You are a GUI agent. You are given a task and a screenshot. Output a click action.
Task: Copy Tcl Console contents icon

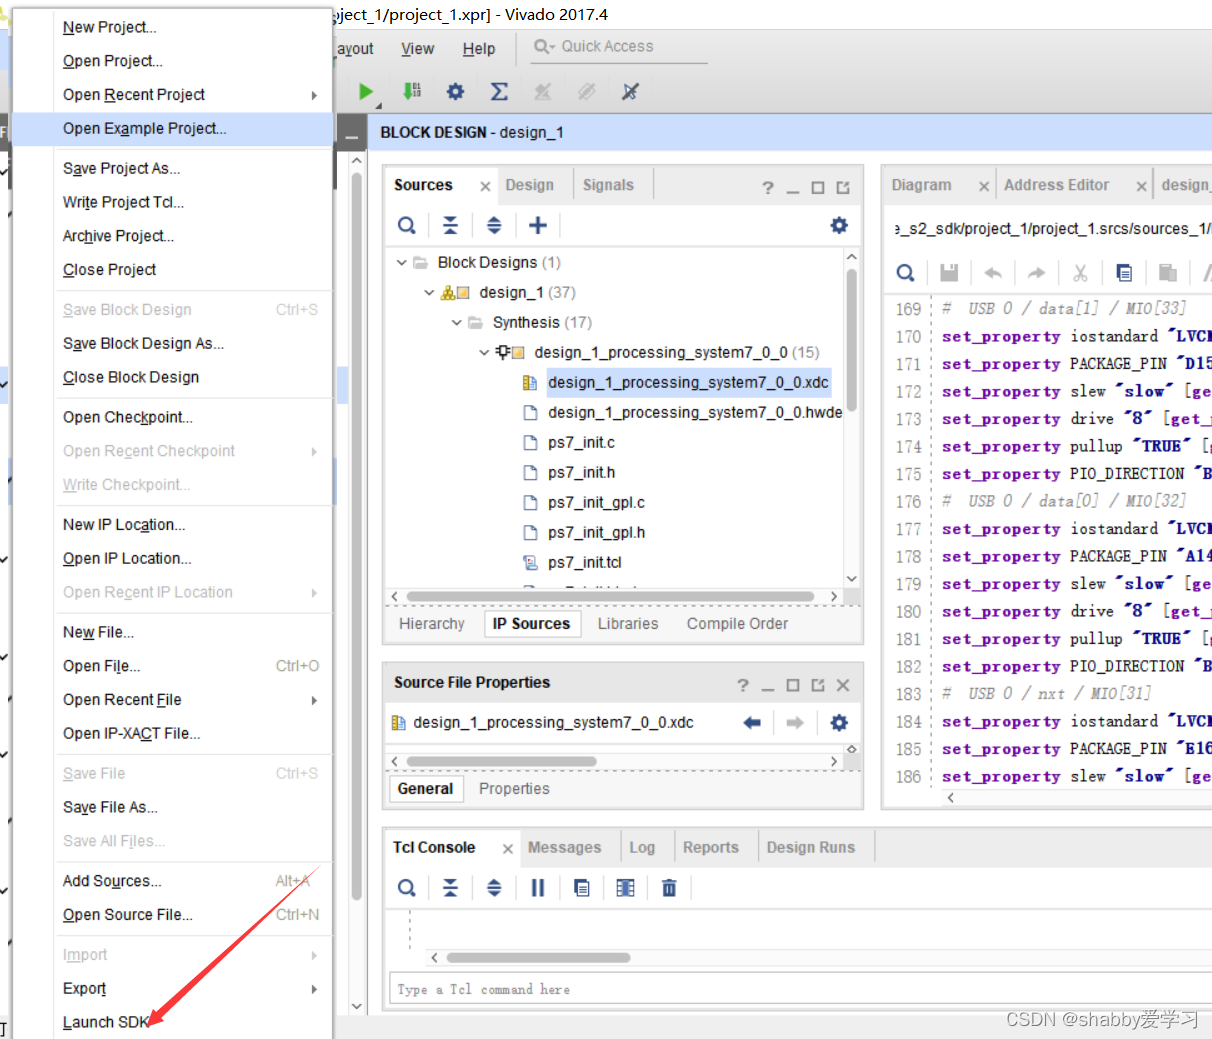coord(582,888)
